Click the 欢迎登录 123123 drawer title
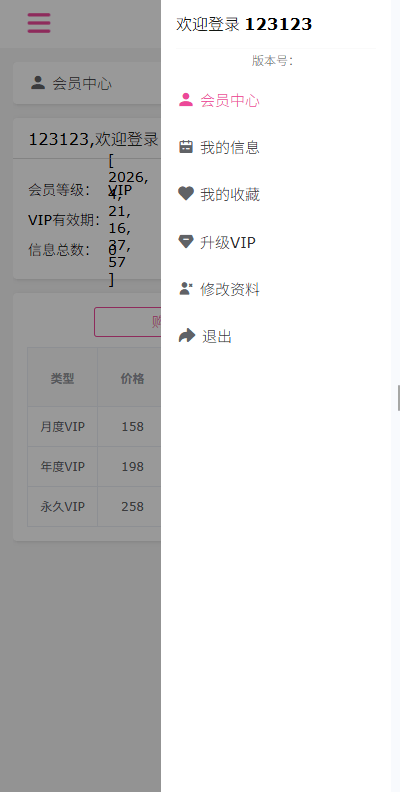The width and height of the screenshot is (400, 792). [x=244, y=24]
